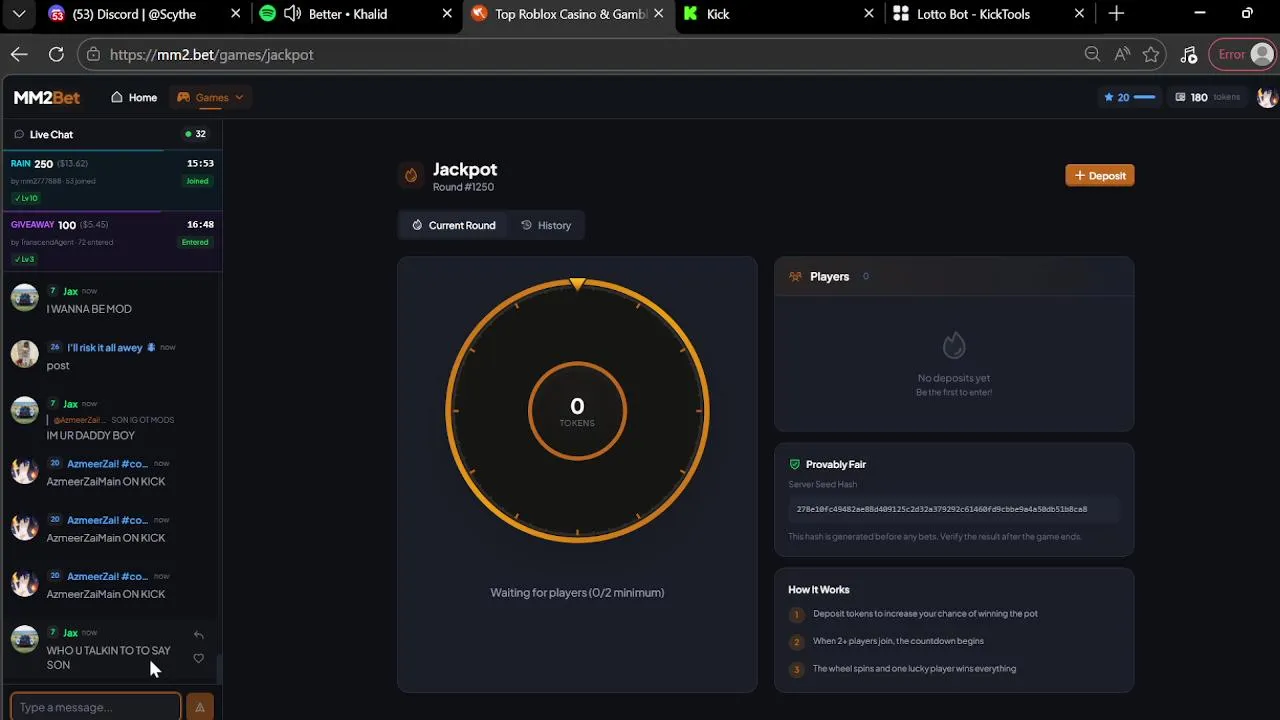This screenshot has width=1280, height=720.
Task: Click I'll risk it all awey username
Action: pos(105,347)
